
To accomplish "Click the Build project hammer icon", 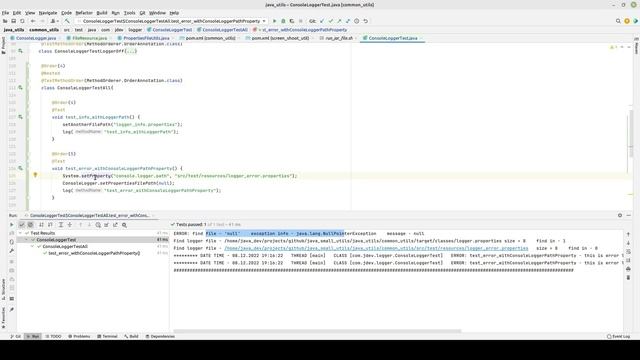I will click(67, 21).
